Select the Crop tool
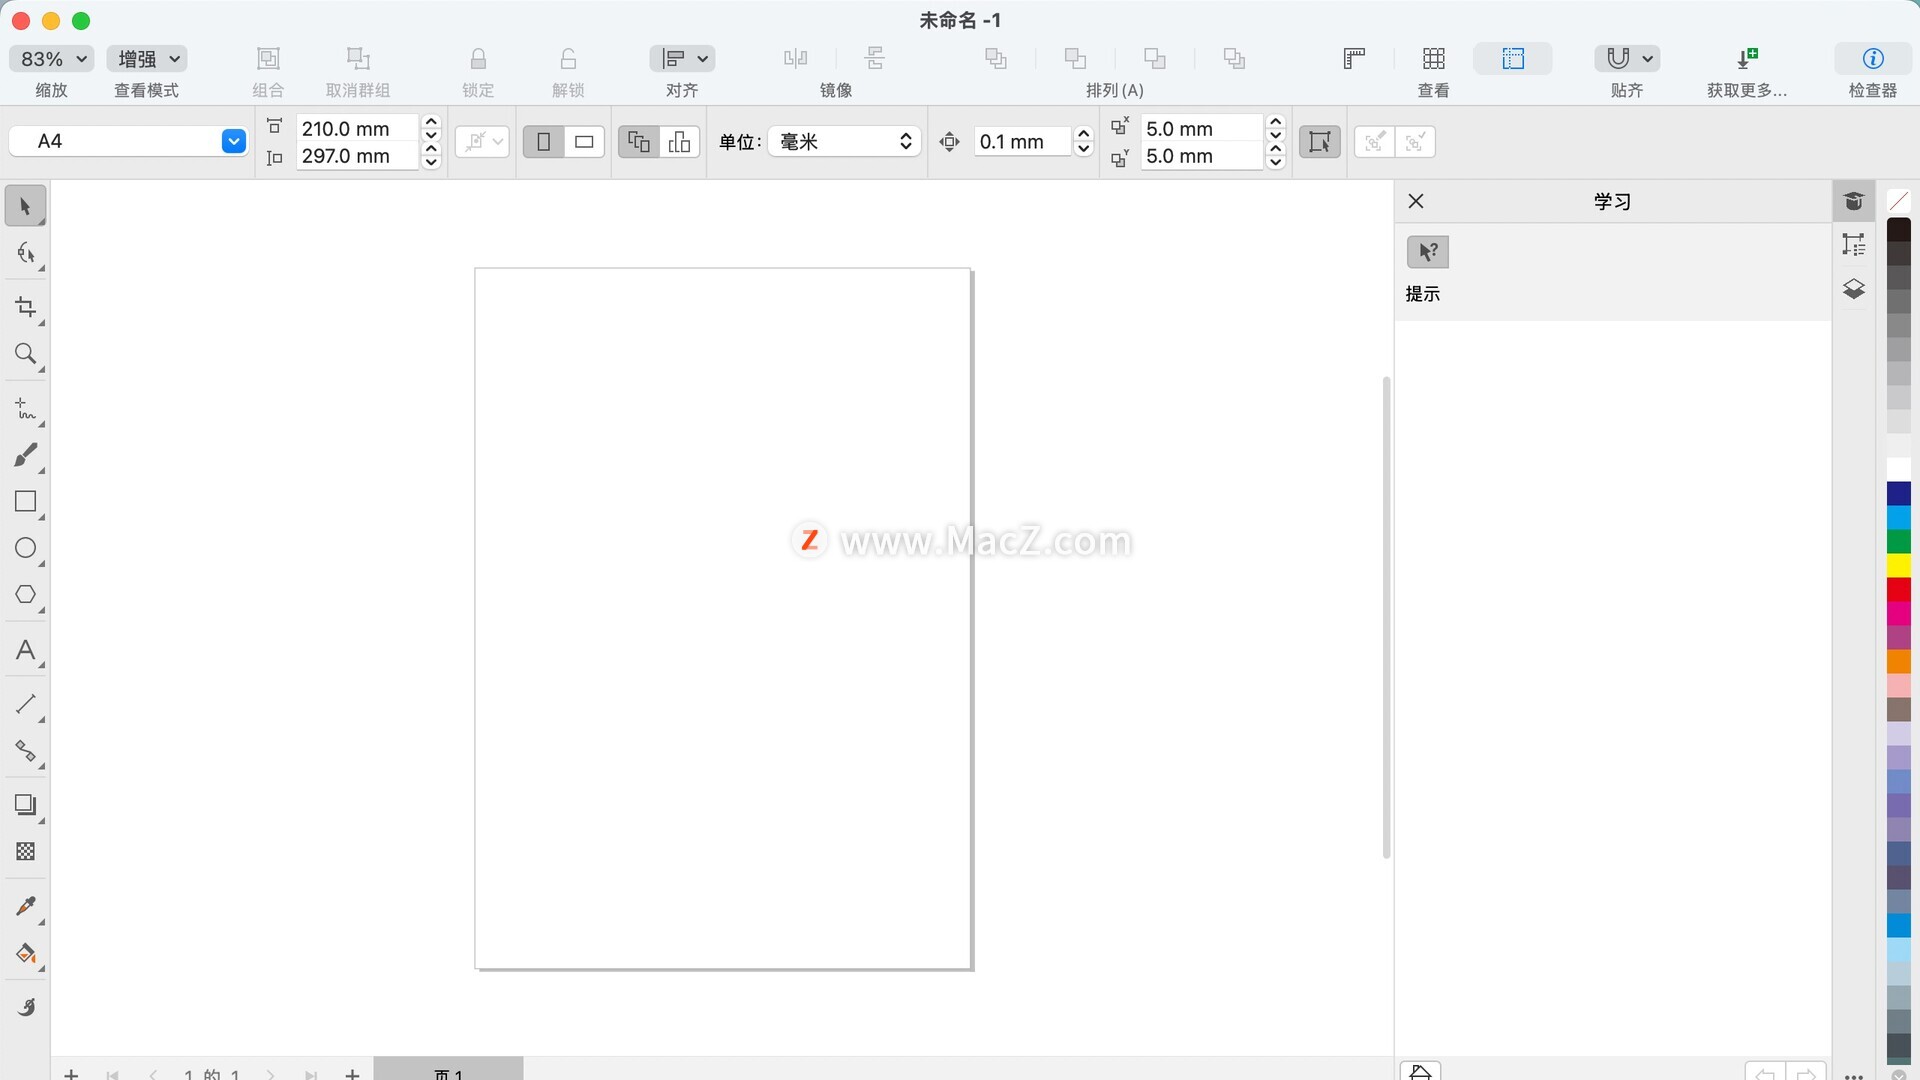This screenshot has width=1920, height=1080. pyautogui.click(x=26, y=307)
